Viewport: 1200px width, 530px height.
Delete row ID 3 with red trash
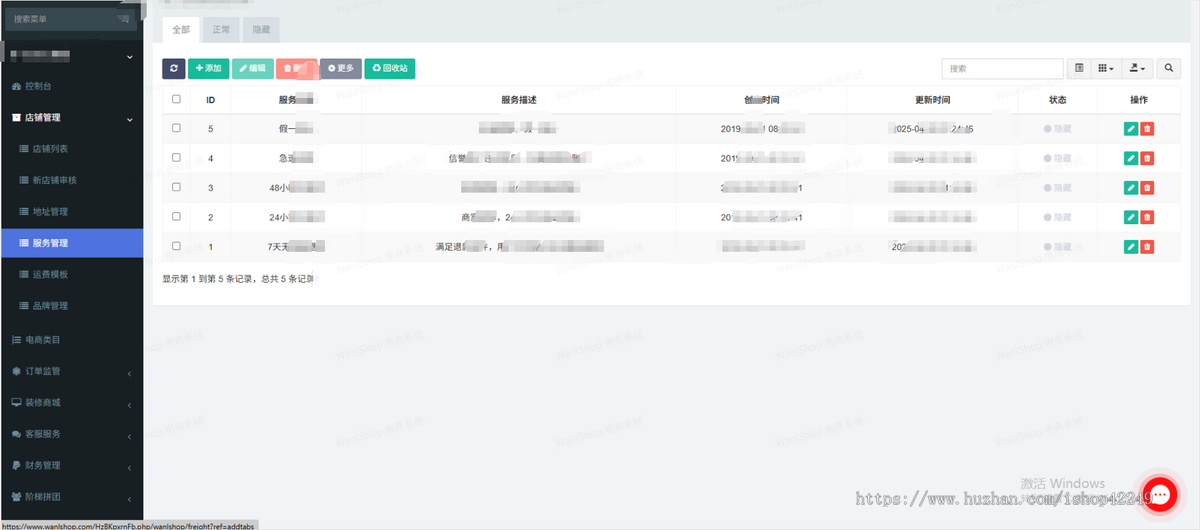click(1147, 187)
